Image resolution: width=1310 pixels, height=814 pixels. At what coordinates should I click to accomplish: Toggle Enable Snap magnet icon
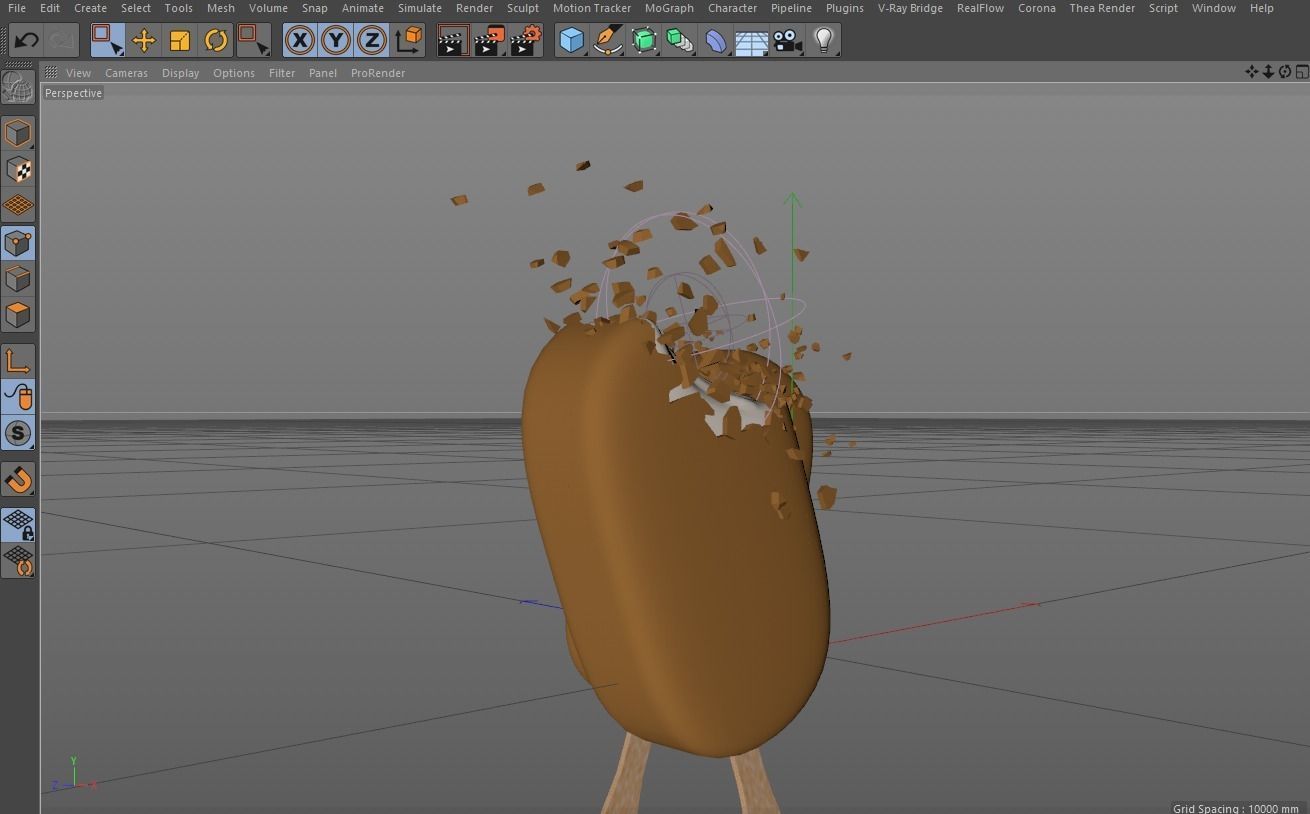point(18,479)
